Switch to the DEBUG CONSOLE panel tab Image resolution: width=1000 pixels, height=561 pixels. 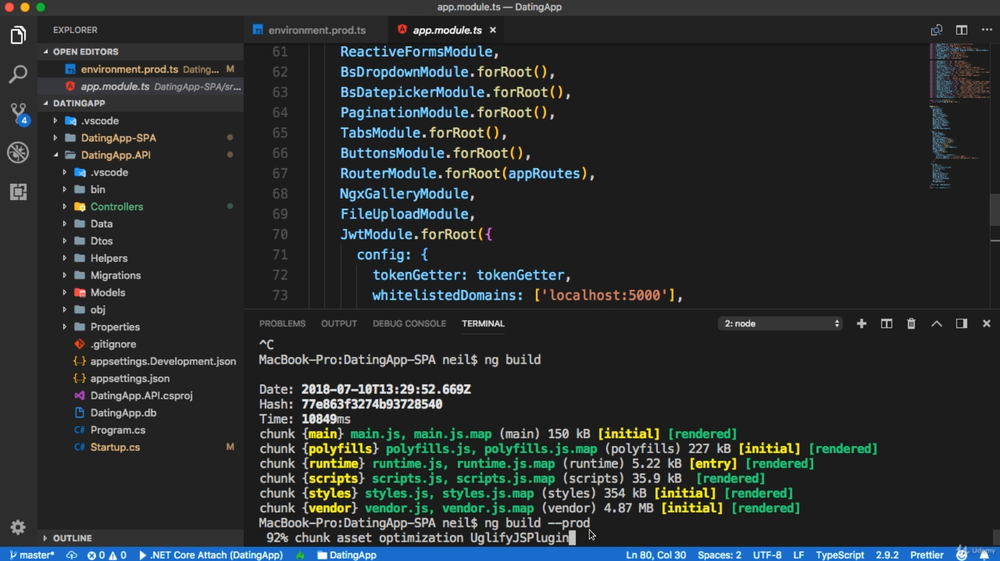point(409,324)
